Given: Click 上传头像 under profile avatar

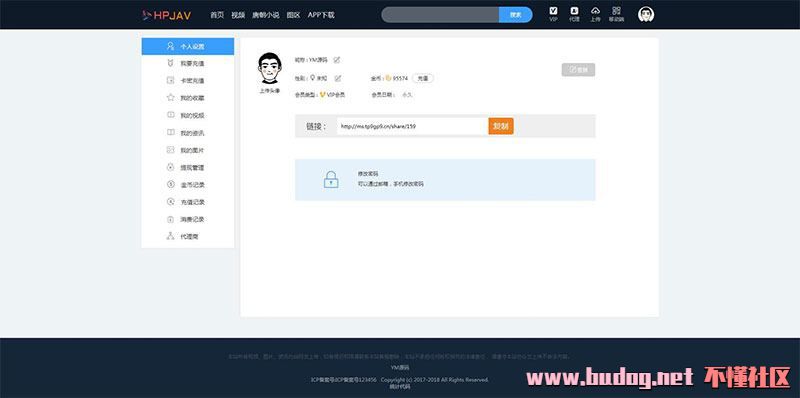Looking at the screenshot, I should [269, 90].
